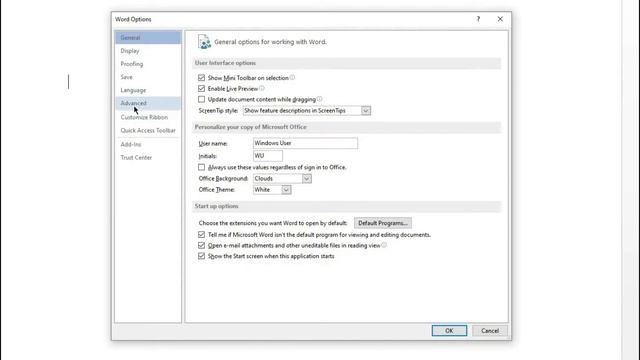The width and height of the screenshot is (640, 360).
Task: Enable Update document content while dragging
Action: (x=201, y=99)
